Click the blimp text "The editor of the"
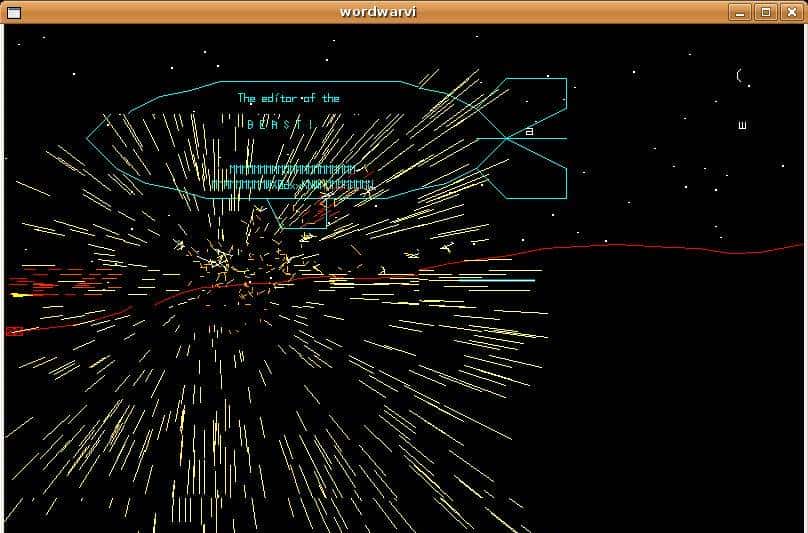 pyautogui.click(x=289, y=98)
